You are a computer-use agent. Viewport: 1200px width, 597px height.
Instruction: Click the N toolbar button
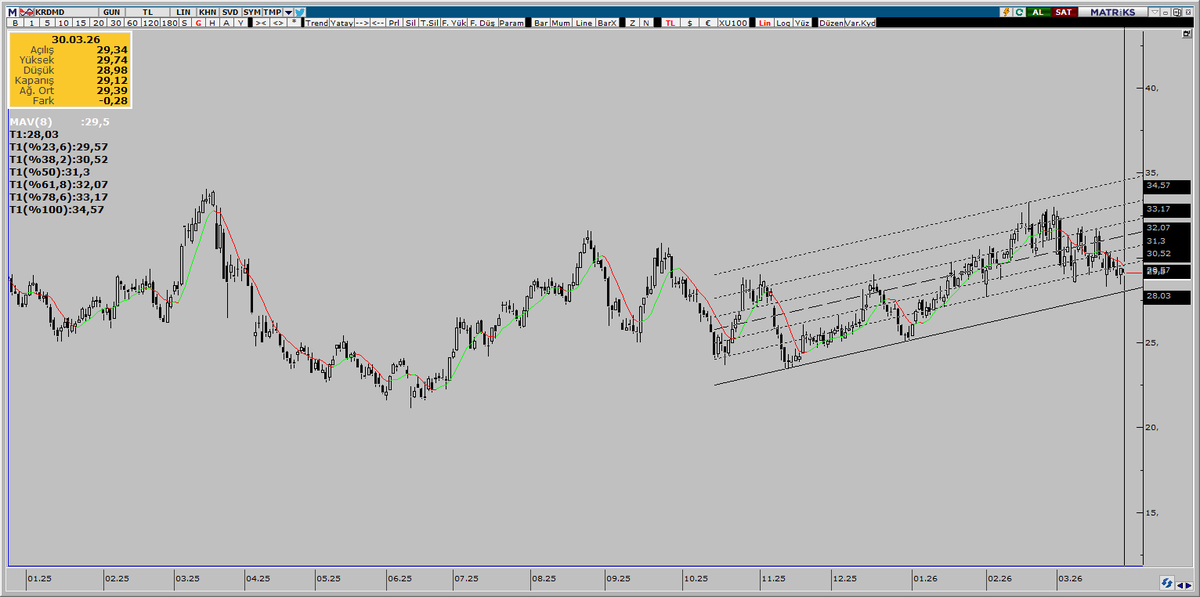click(646, 23)
